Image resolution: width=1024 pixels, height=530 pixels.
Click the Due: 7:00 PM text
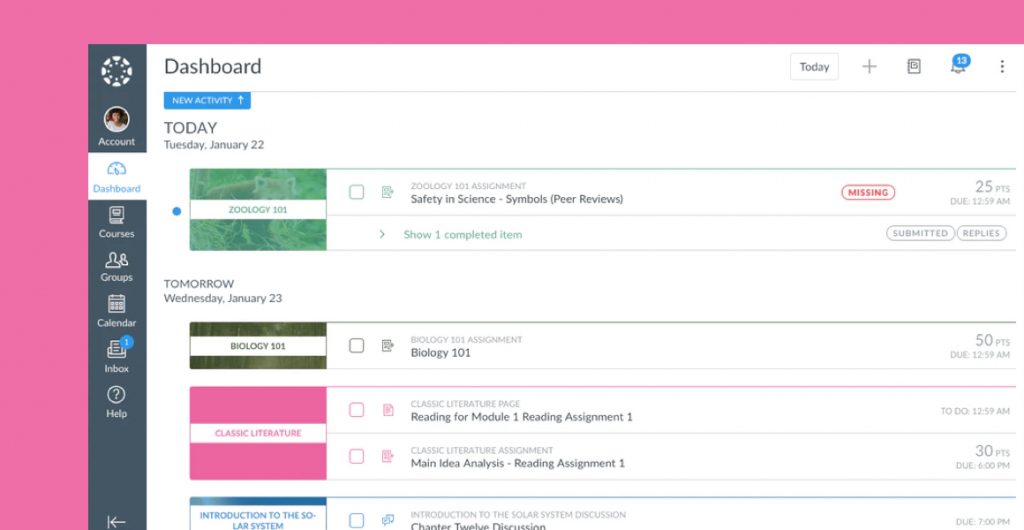click(983, 522)
